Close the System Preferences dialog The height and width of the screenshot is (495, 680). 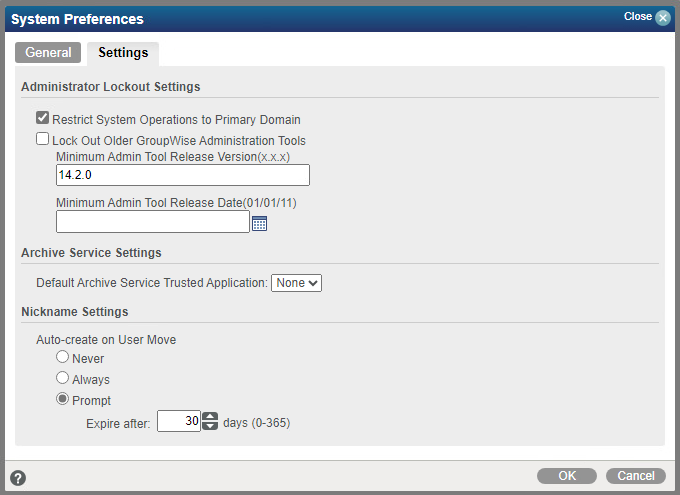(x=662, y=18)
